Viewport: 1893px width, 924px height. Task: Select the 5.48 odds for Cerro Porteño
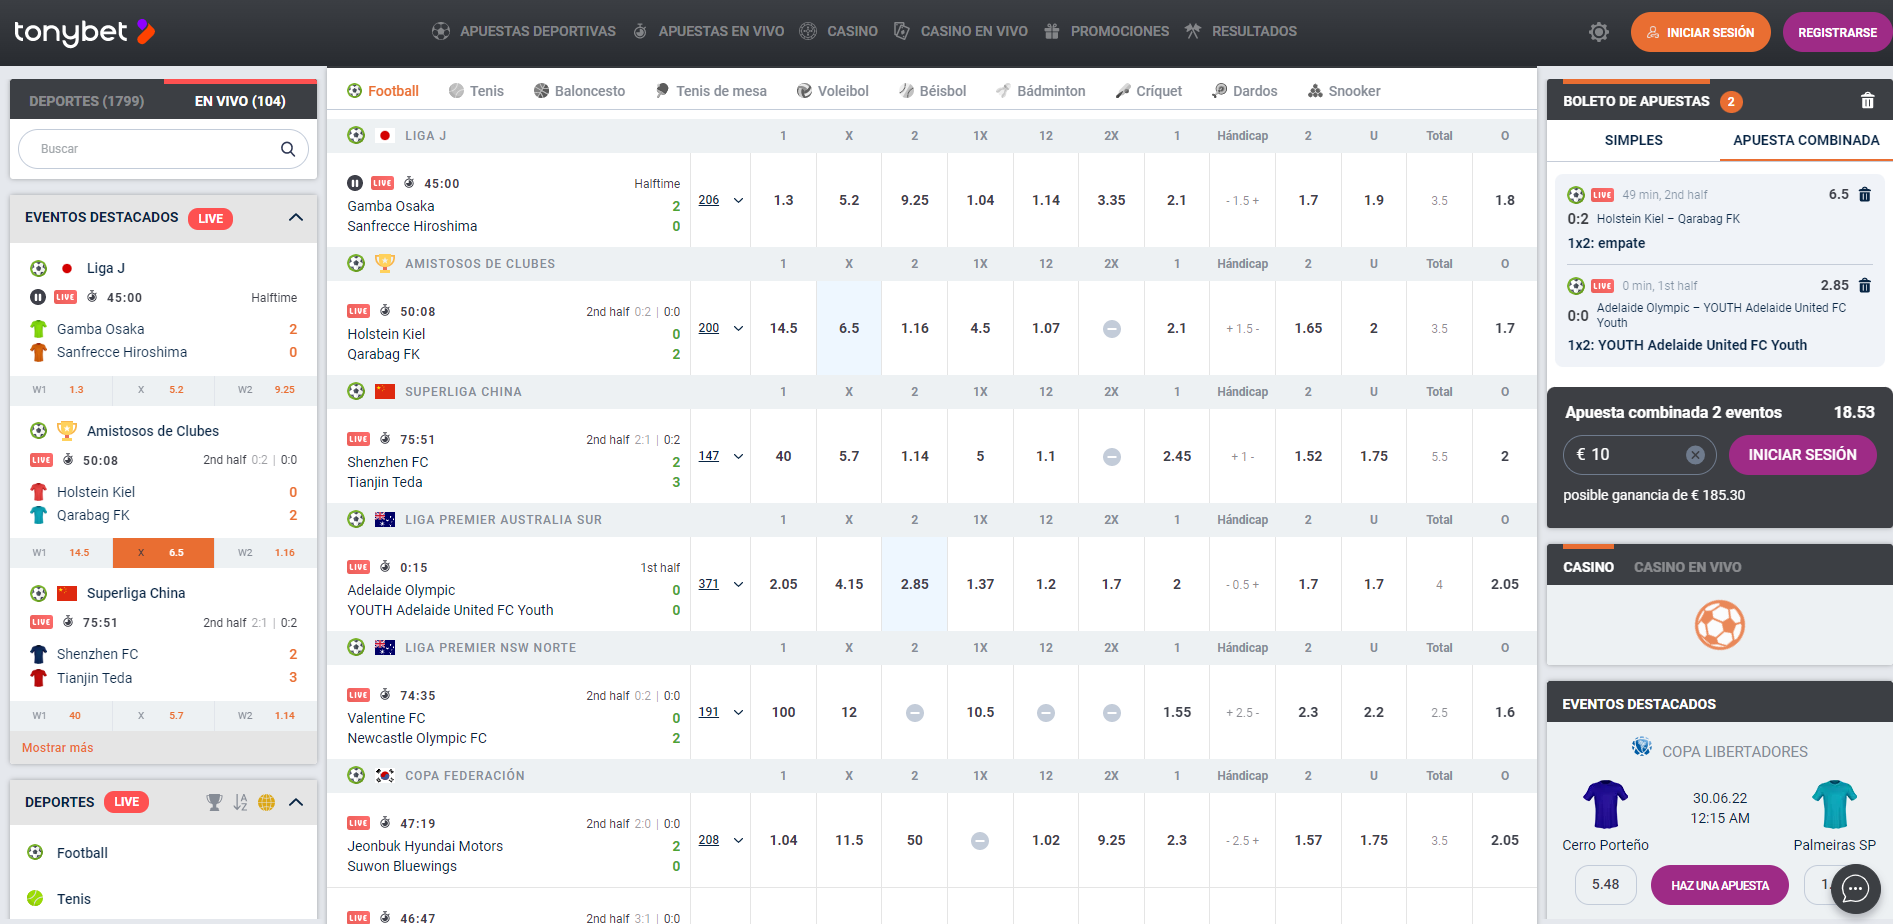click(x=1605, y=885)
